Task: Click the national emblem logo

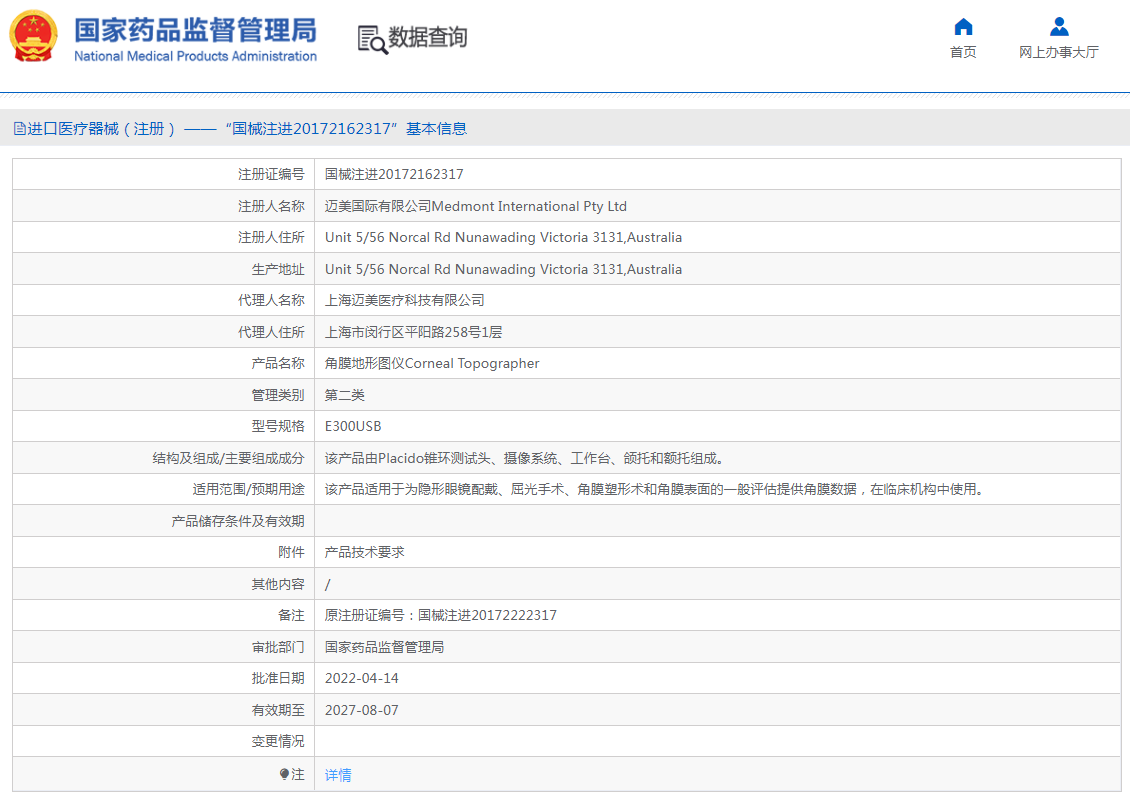Action: tap(33, 36)
